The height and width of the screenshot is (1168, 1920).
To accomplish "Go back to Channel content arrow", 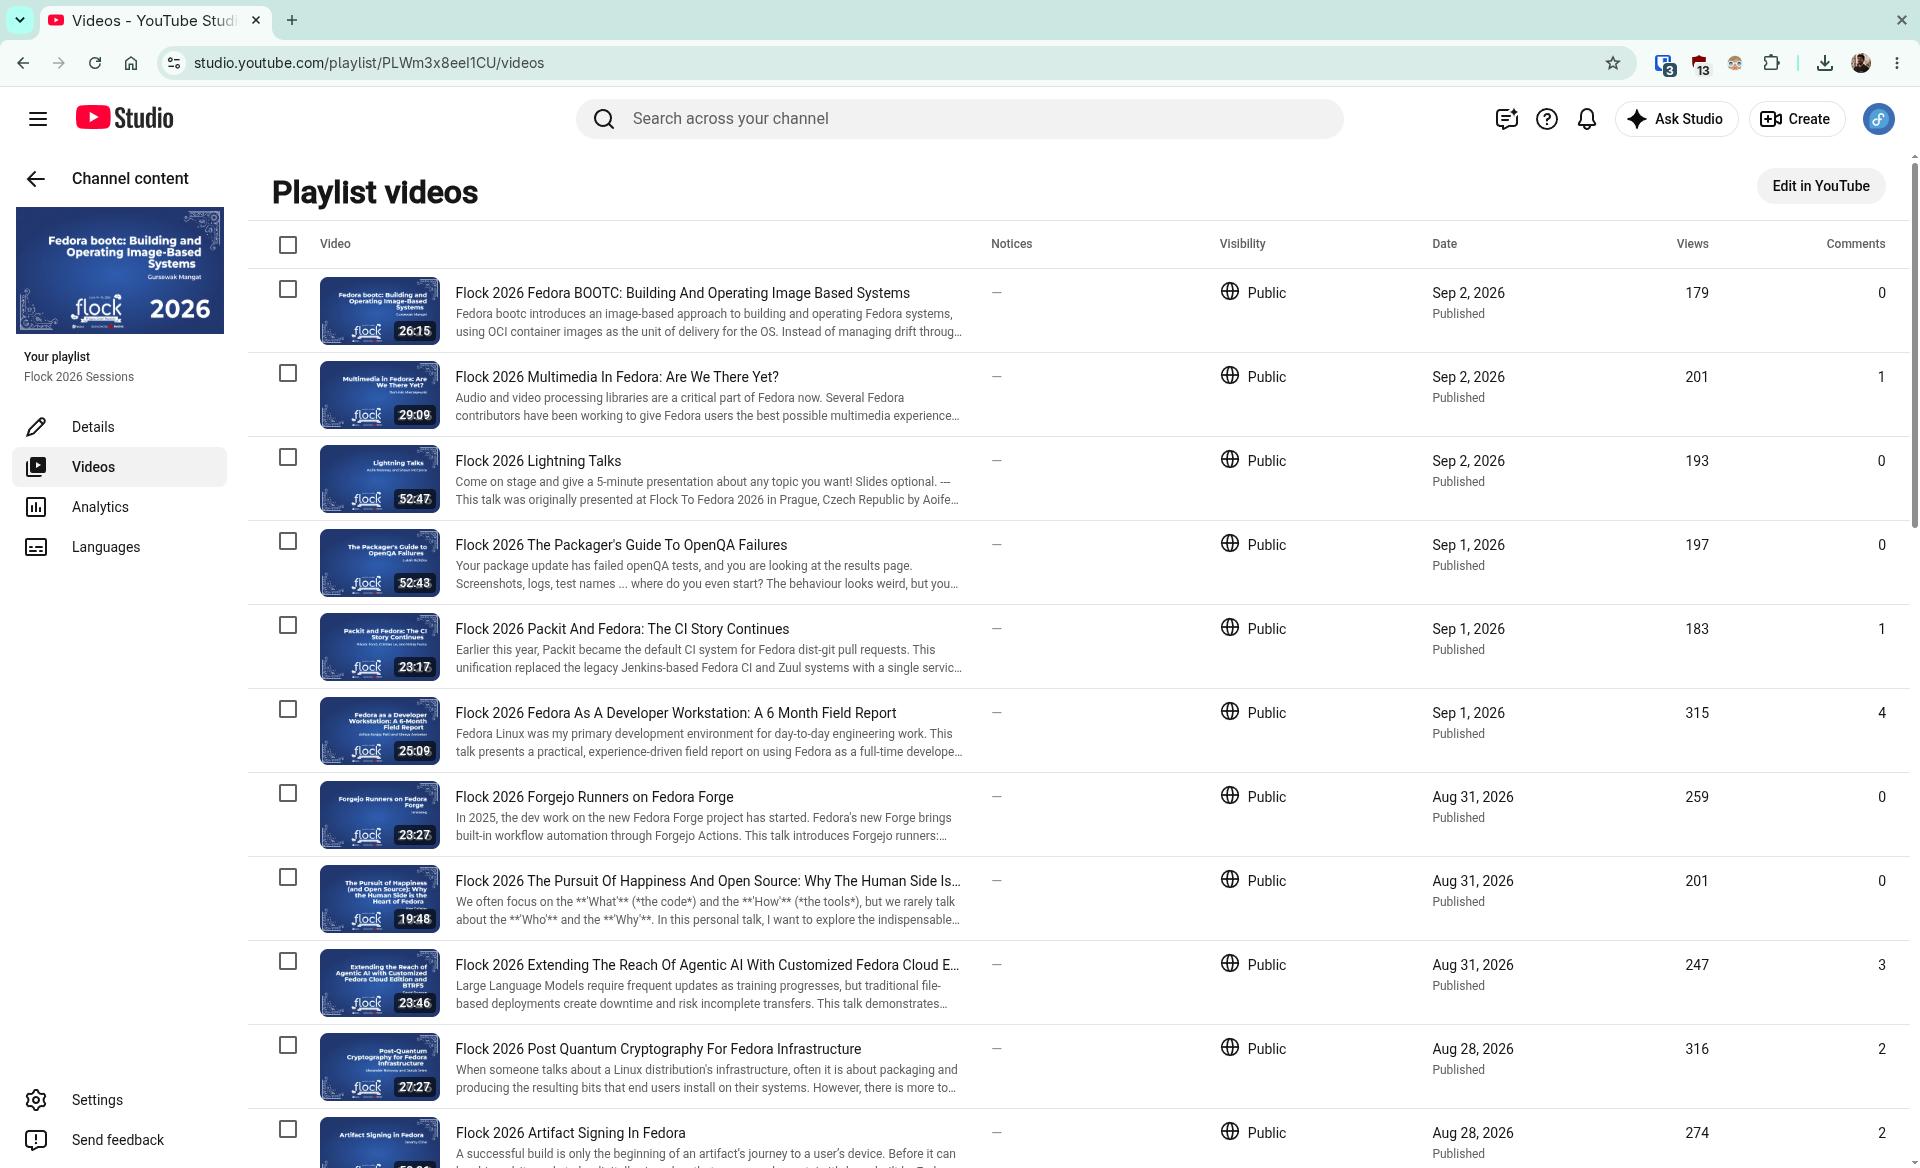I will coord(36,179).
